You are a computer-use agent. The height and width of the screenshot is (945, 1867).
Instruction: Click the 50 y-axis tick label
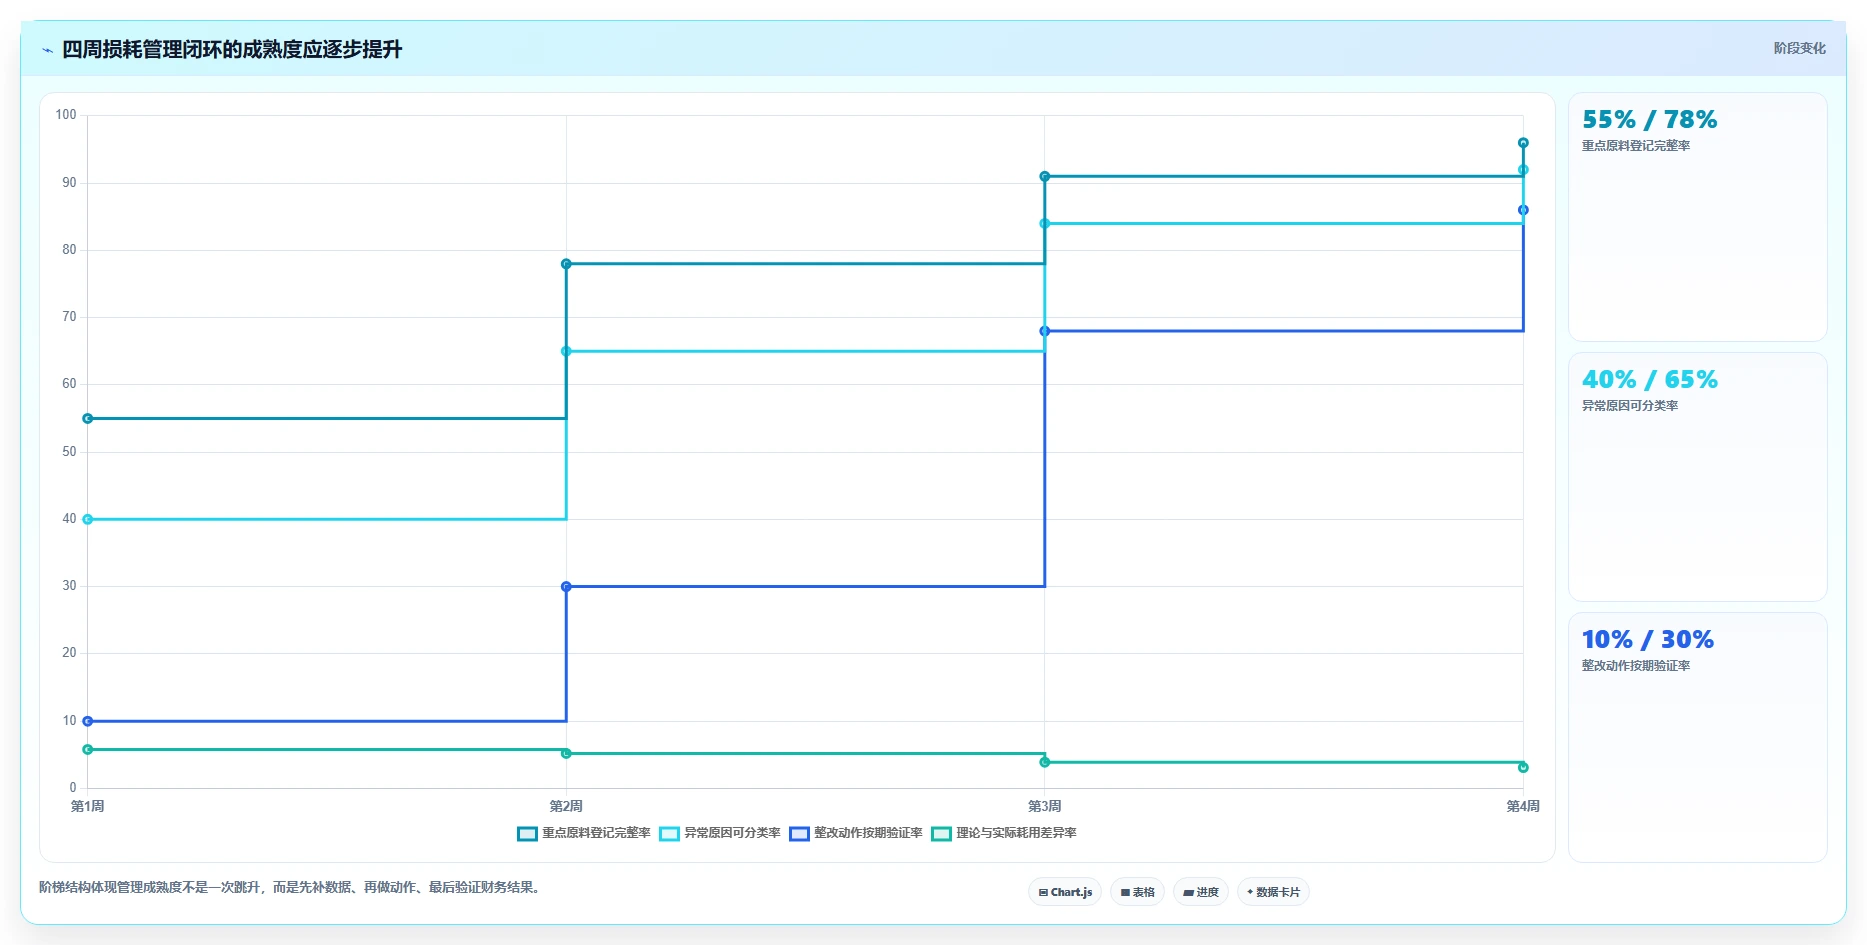[x=69, y=452]
